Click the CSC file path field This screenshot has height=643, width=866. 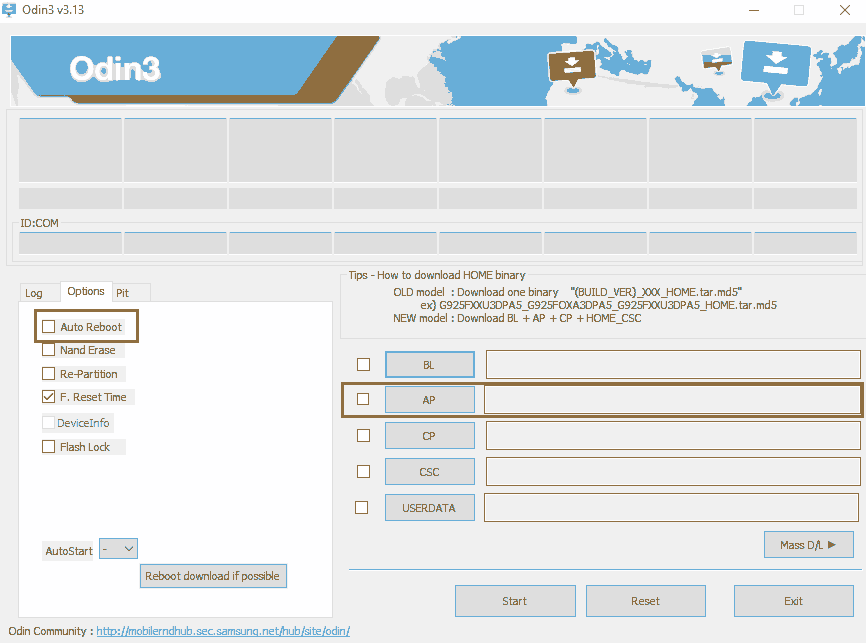673,471
